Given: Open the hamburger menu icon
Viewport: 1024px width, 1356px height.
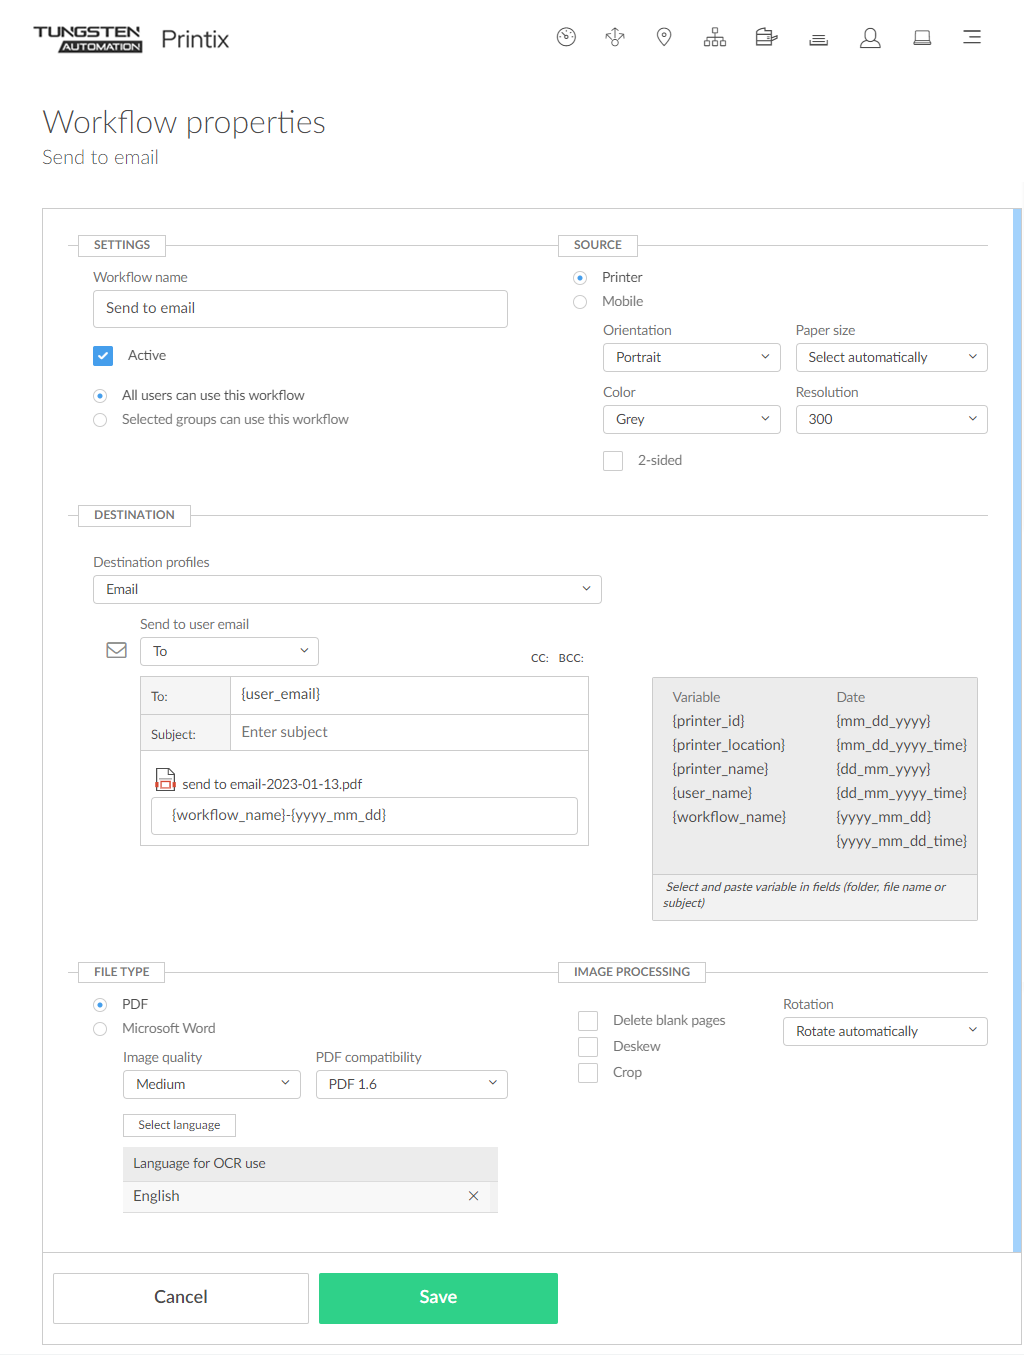Looking at the screenshot, I should (972, 38).
